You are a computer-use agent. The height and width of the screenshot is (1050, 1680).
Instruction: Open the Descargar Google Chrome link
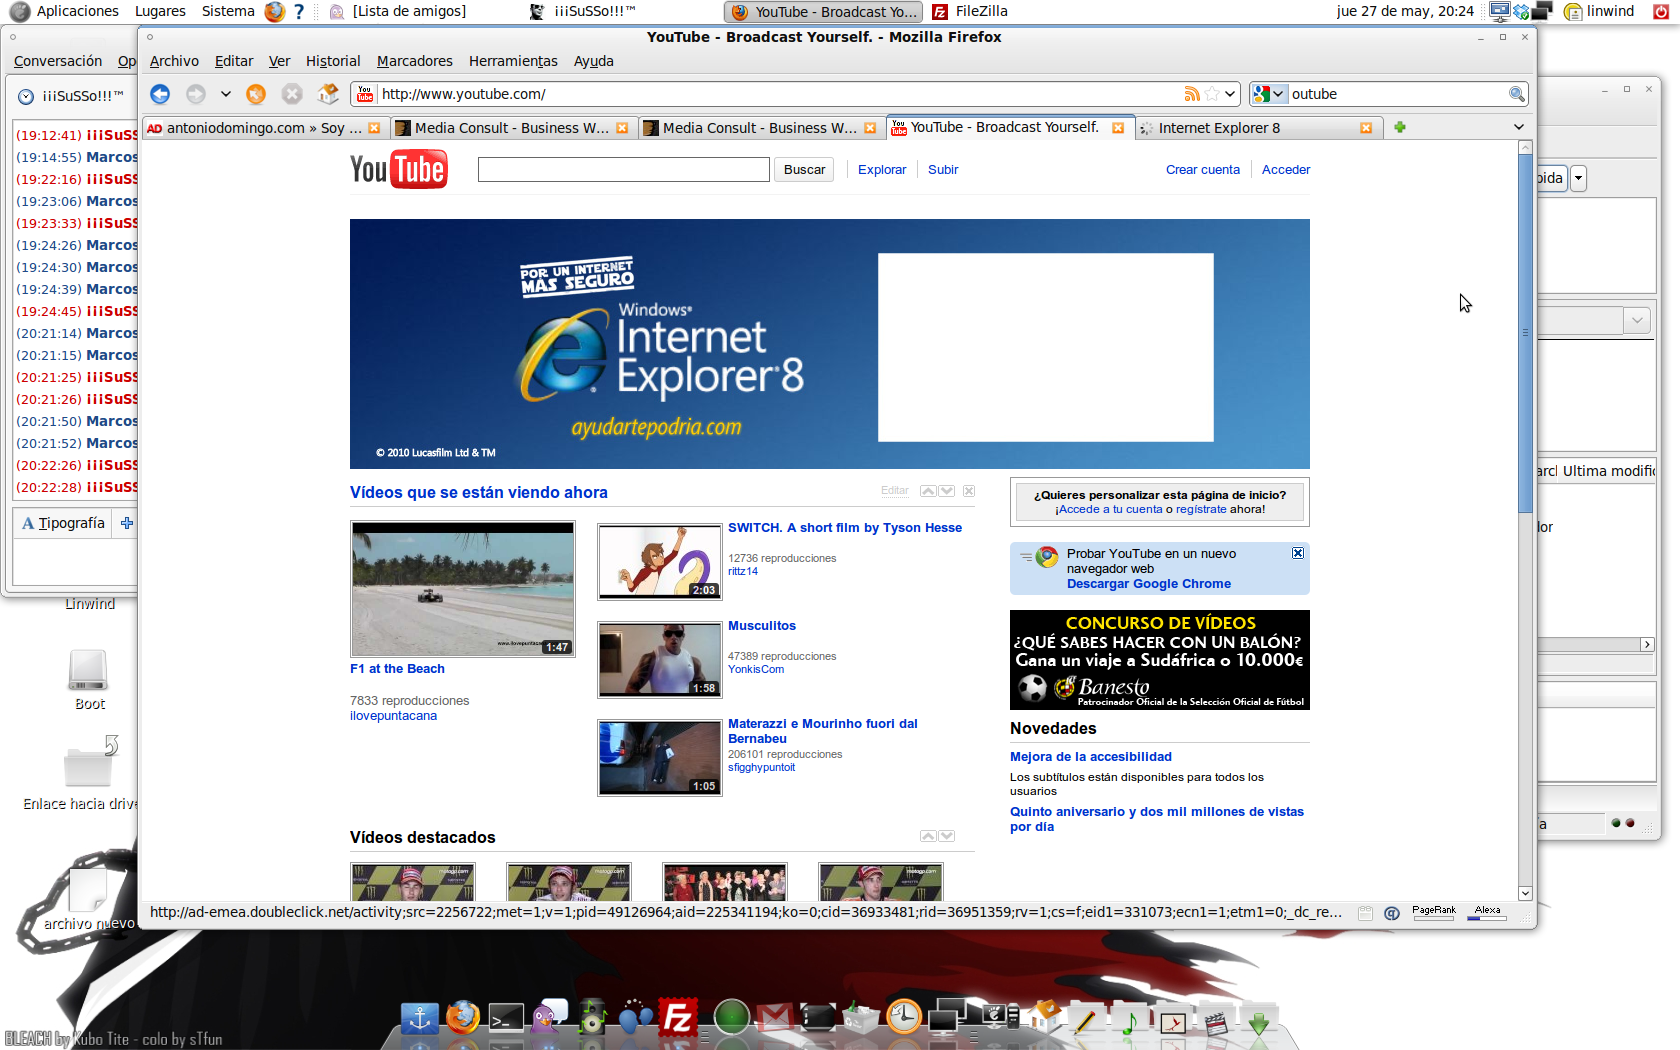pyautogui.click(x=1148, y=583)
